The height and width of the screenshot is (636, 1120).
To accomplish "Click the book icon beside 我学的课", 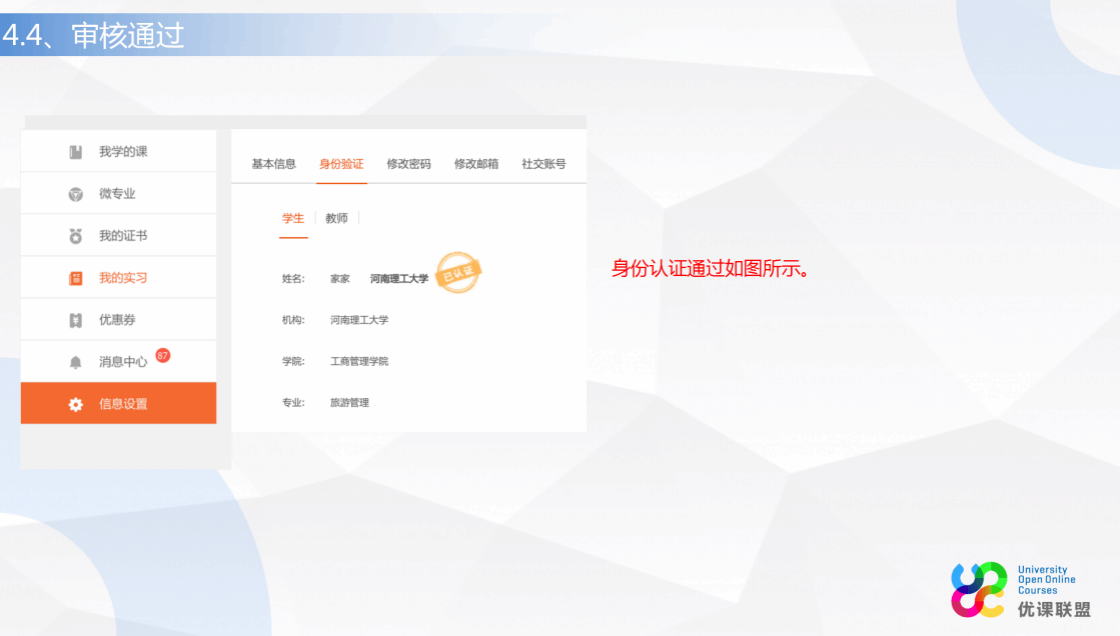I will pos(76,152).
